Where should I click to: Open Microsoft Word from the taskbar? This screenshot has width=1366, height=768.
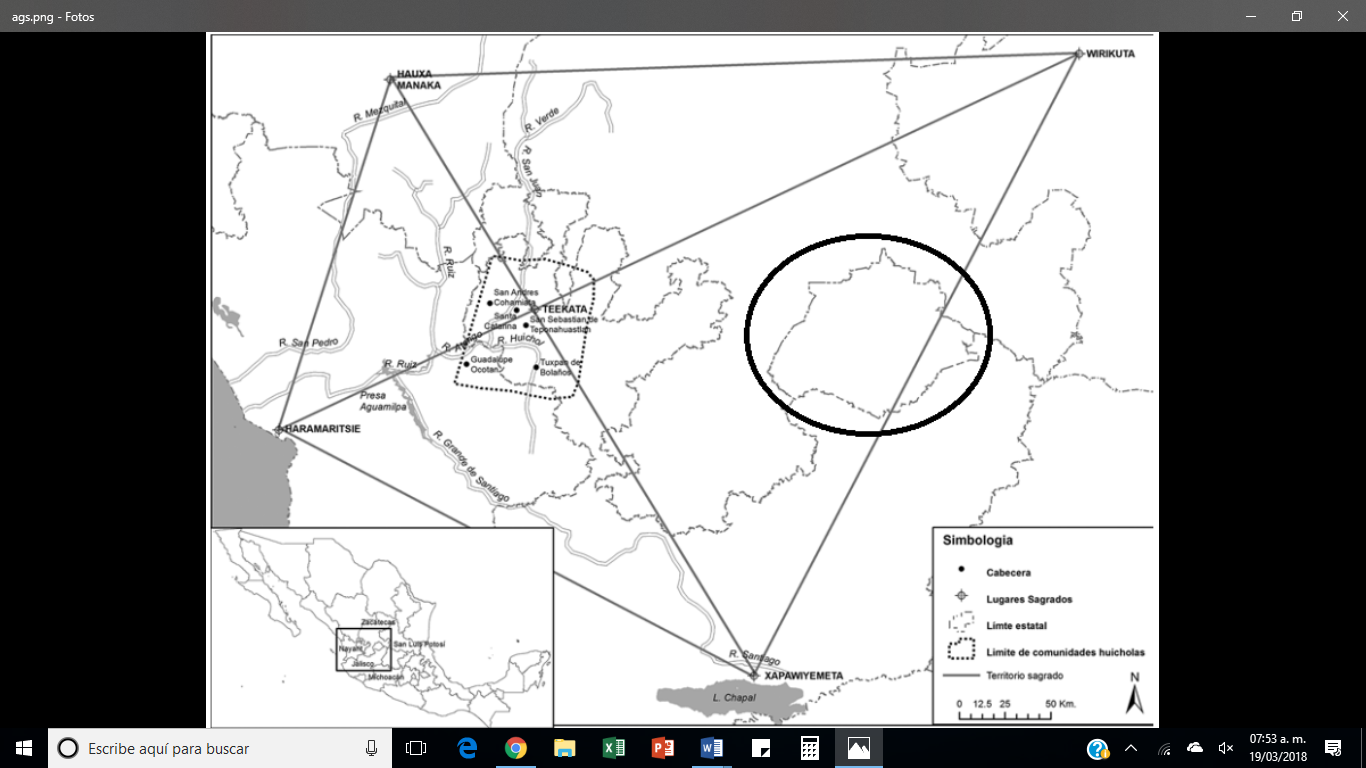[711, 748]
